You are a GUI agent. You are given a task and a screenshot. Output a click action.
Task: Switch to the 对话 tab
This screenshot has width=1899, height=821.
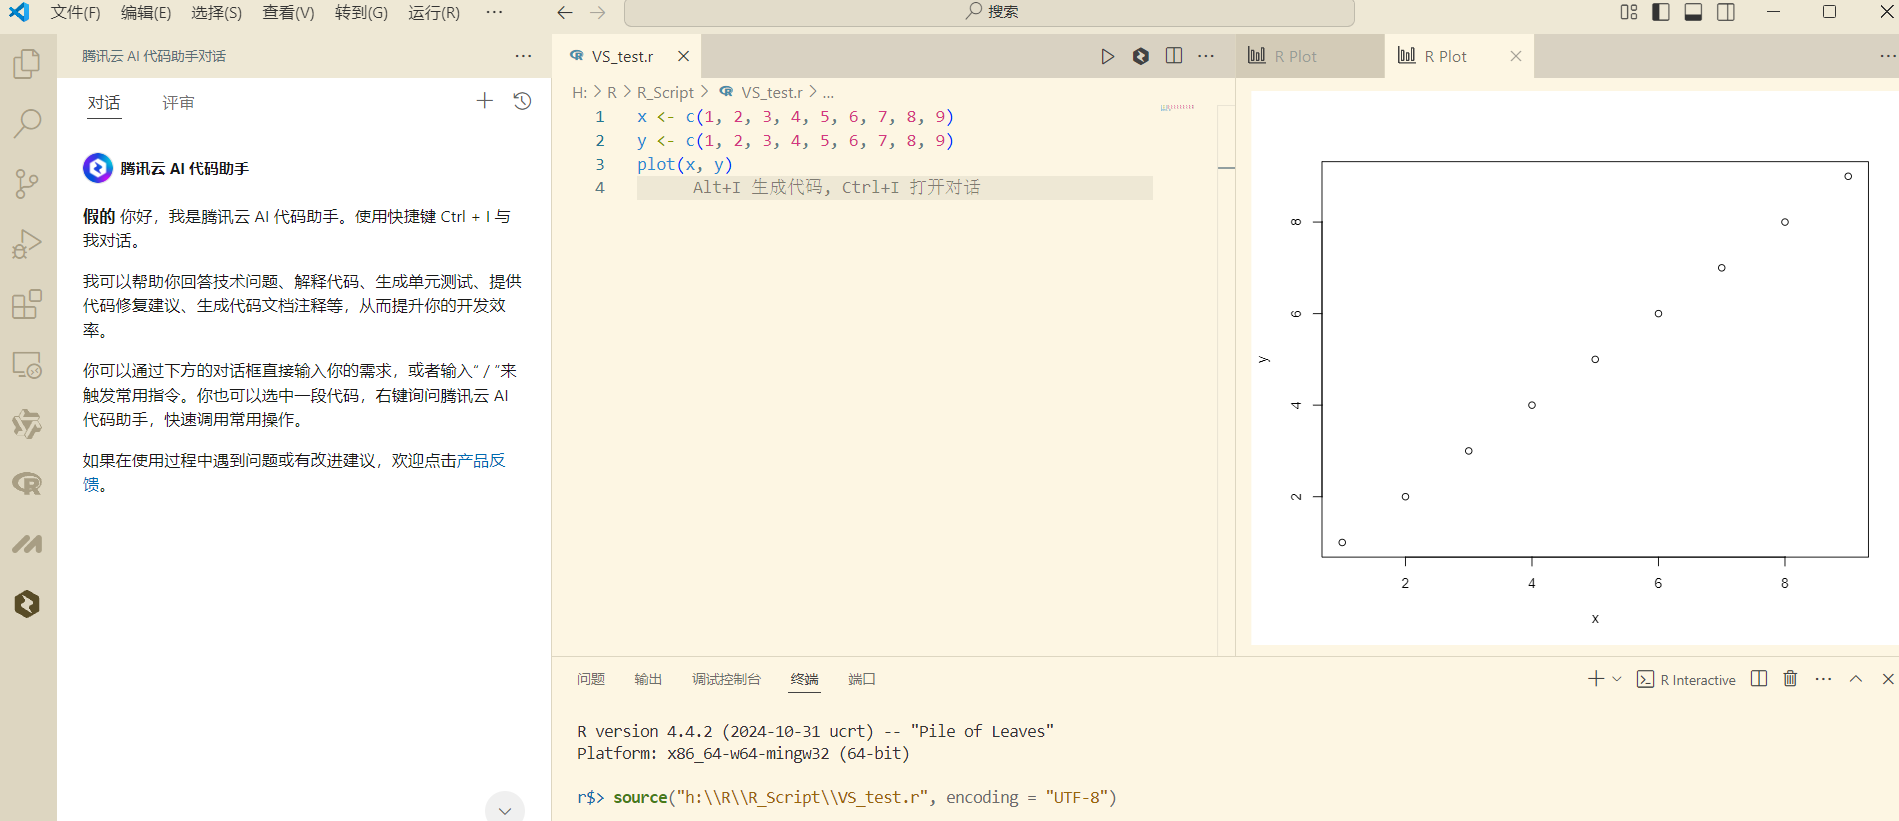click(x=104, y=103)
